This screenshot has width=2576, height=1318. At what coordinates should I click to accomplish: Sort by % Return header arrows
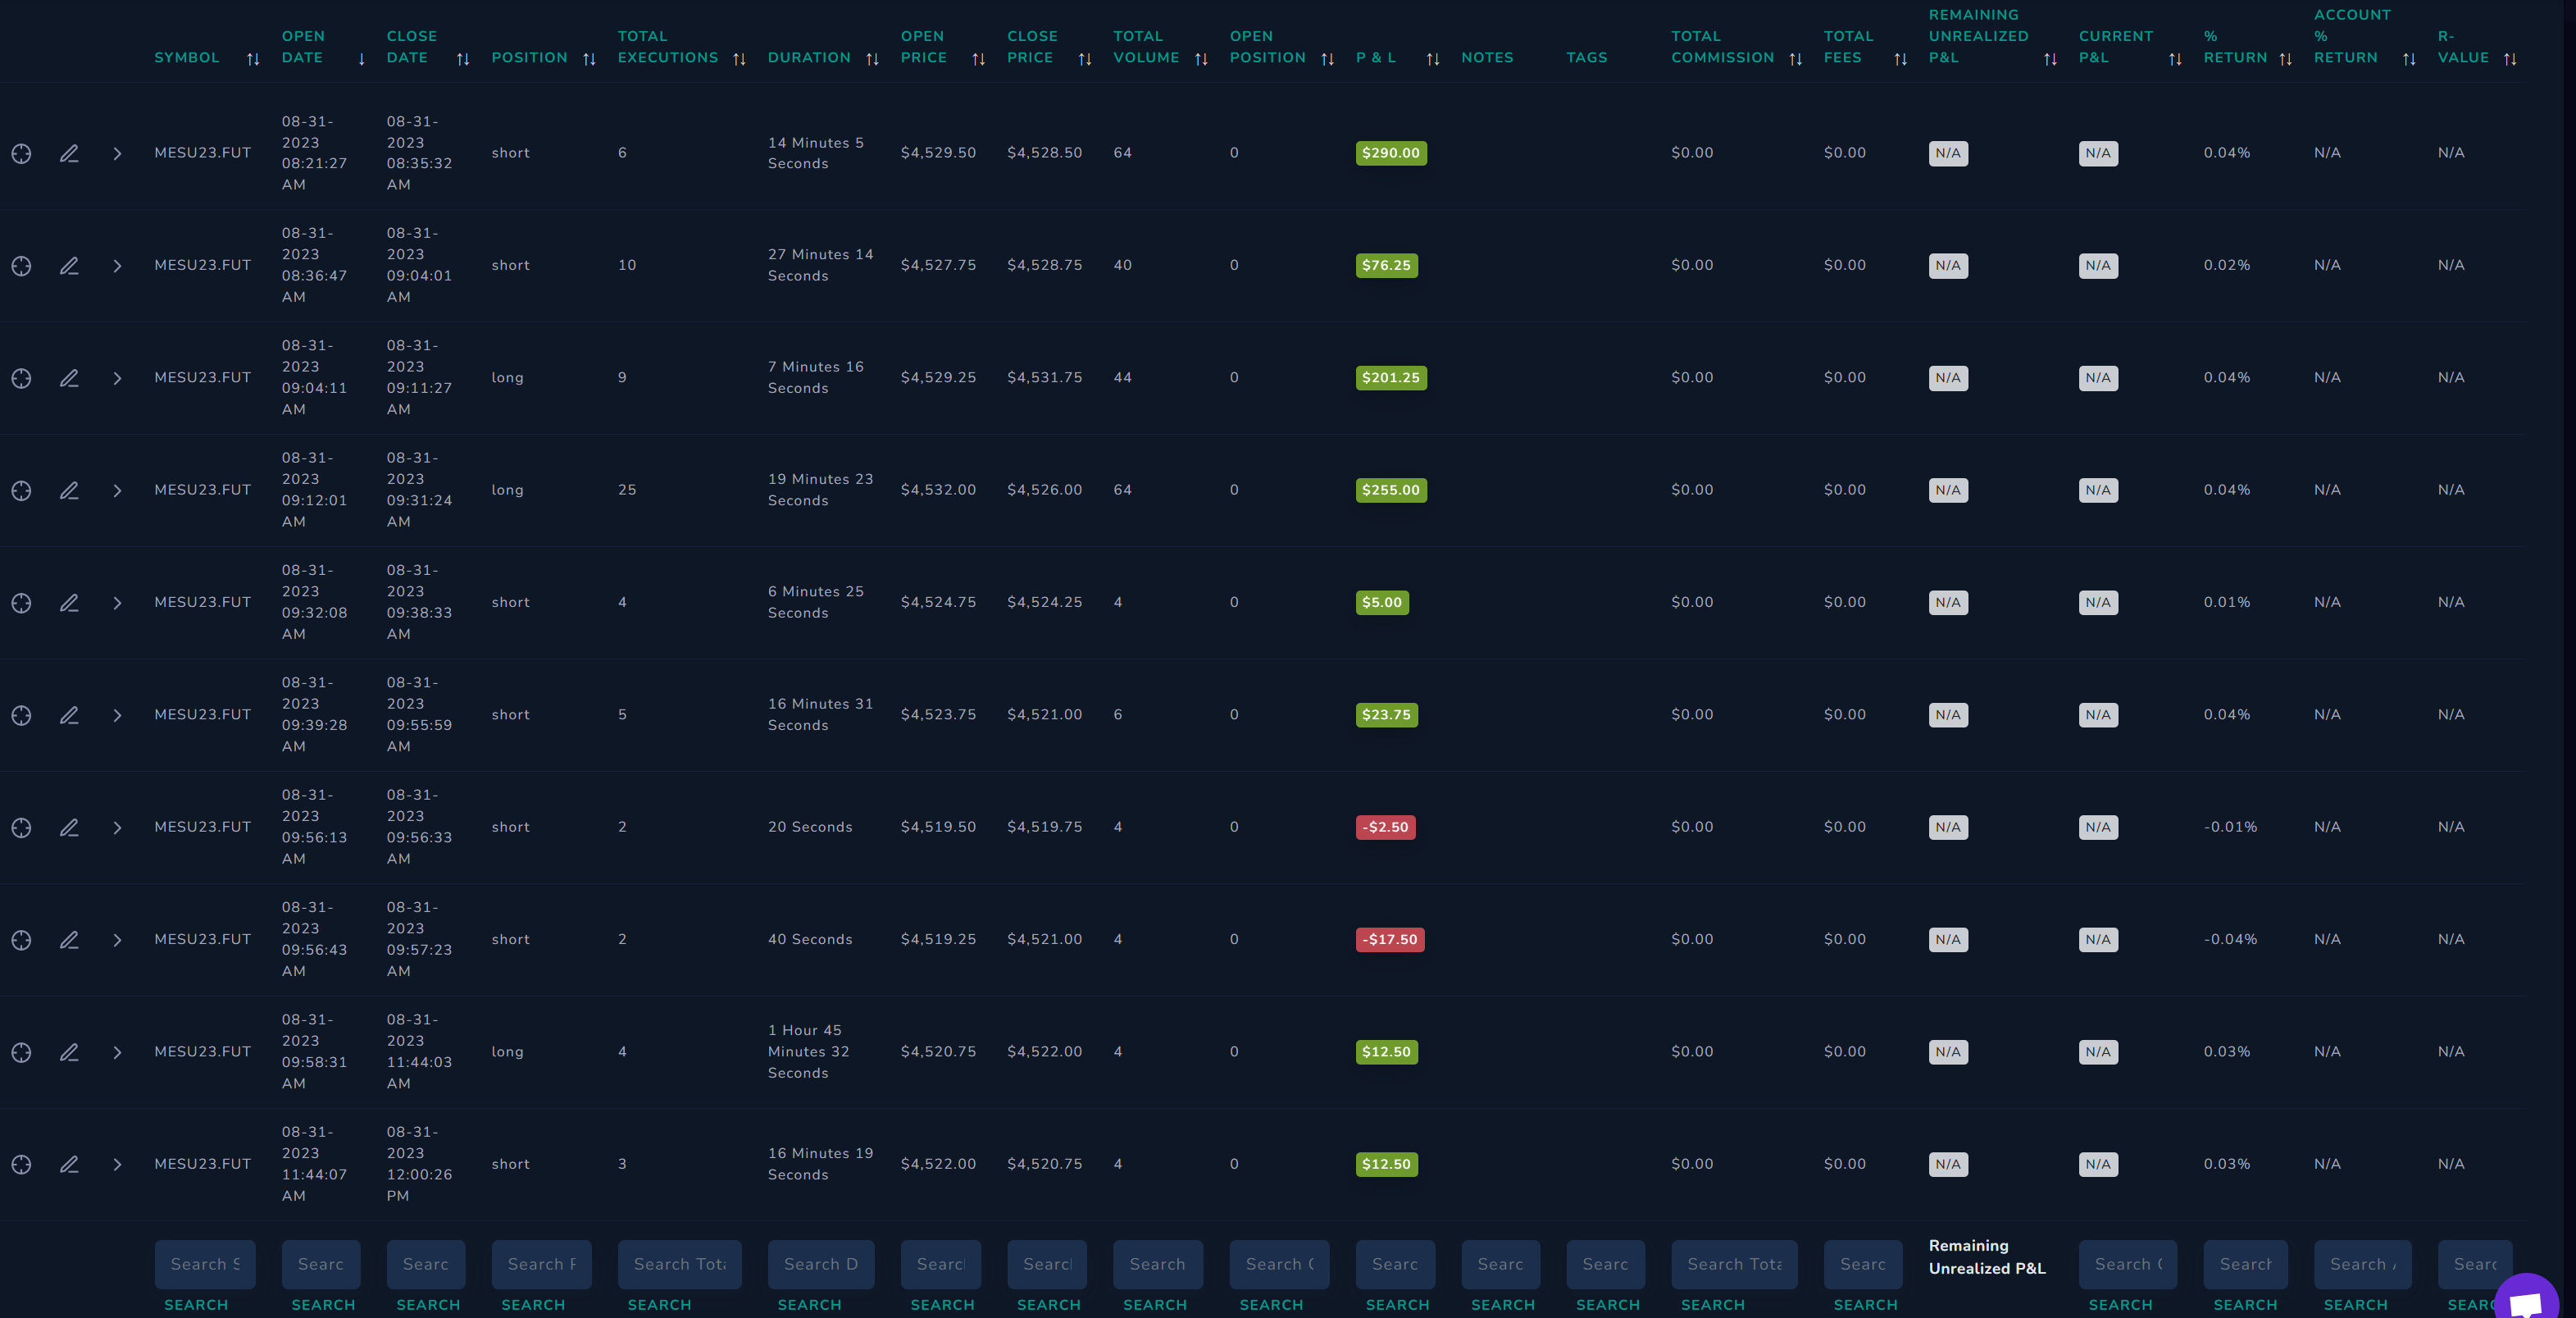coord(2285,59)
